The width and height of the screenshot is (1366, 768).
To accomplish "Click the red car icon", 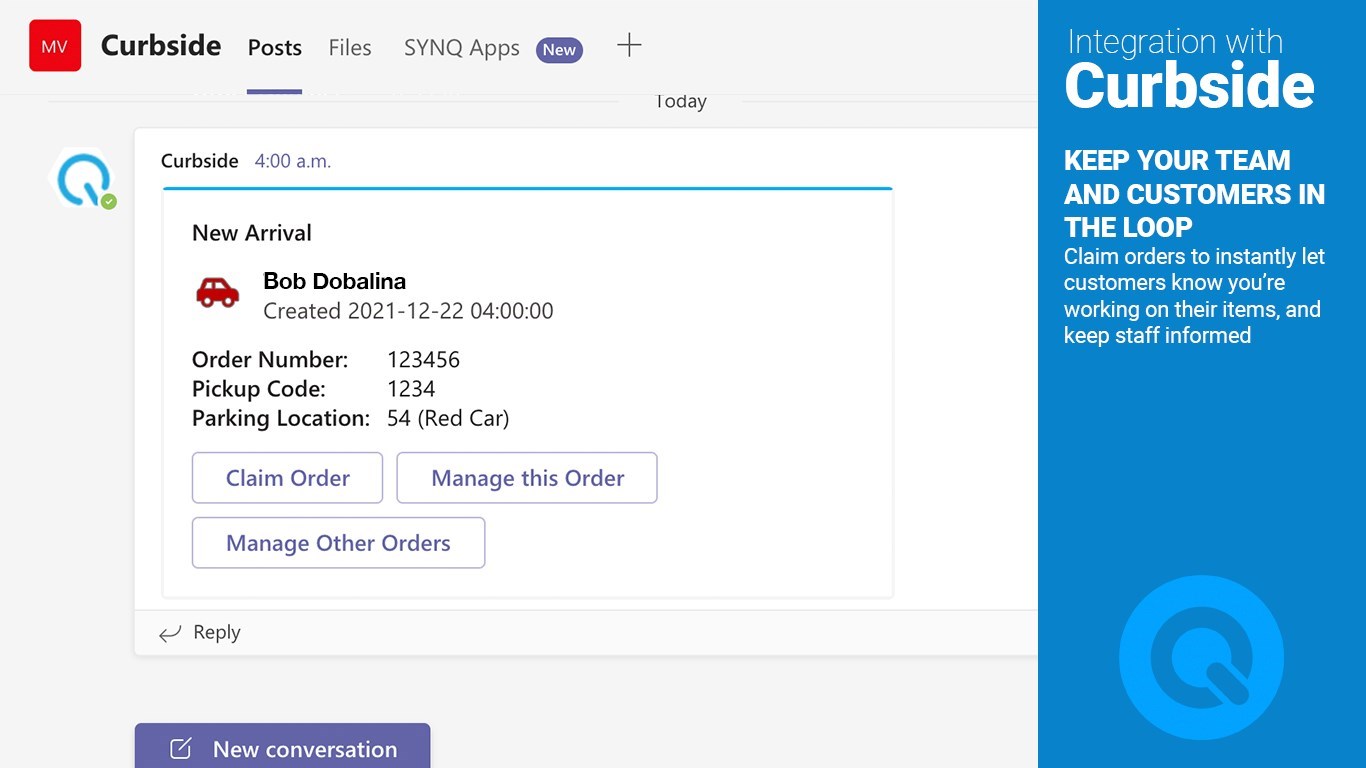I will point(217,292).
